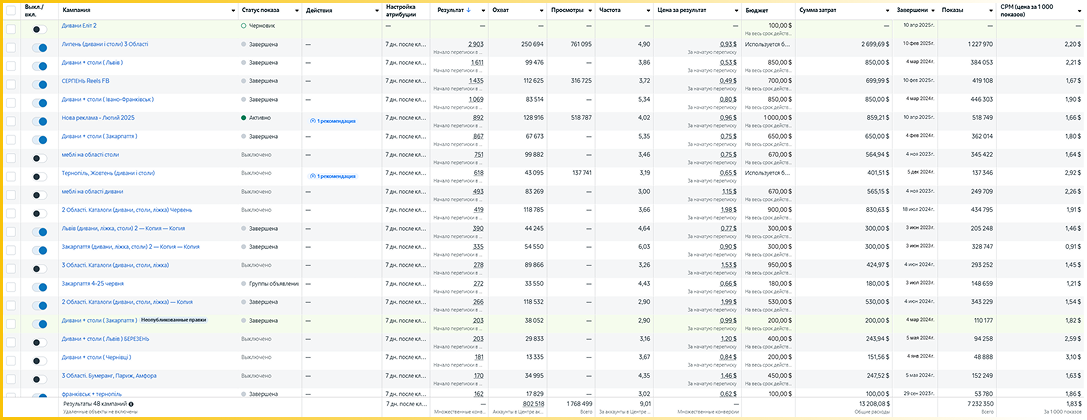This screenshot has height=420, width=1087.
Task: Tick the select-all checkbox in the header
Action: pos(10,10)
